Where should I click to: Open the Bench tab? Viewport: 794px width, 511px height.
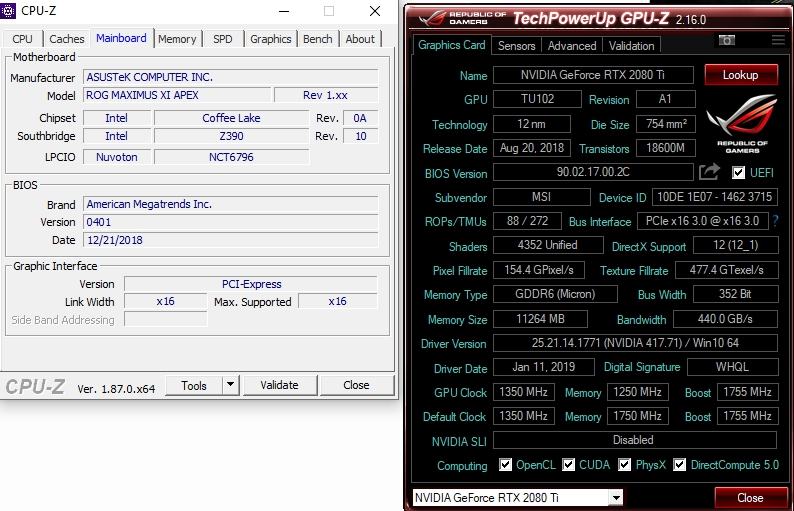317,39
